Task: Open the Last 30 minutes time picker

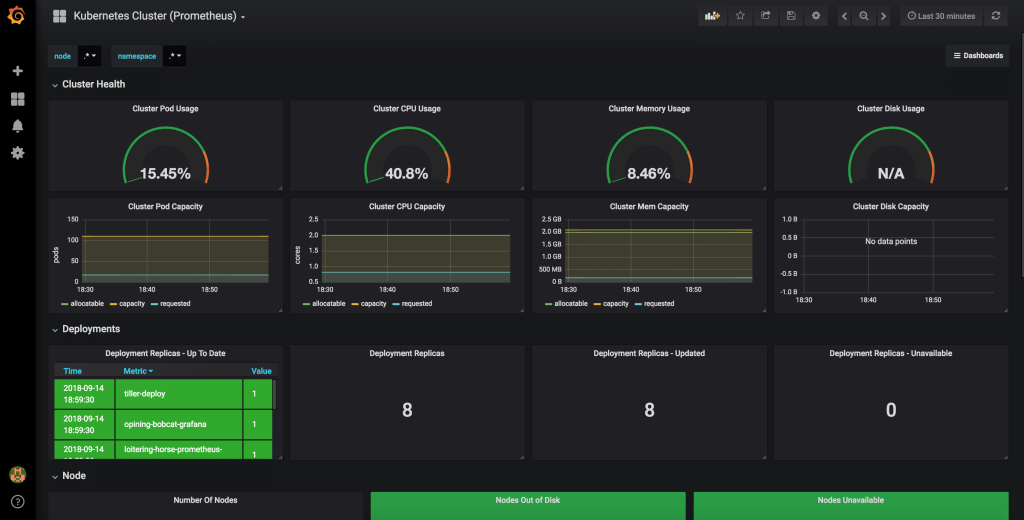Action: (x=941, y=16)
